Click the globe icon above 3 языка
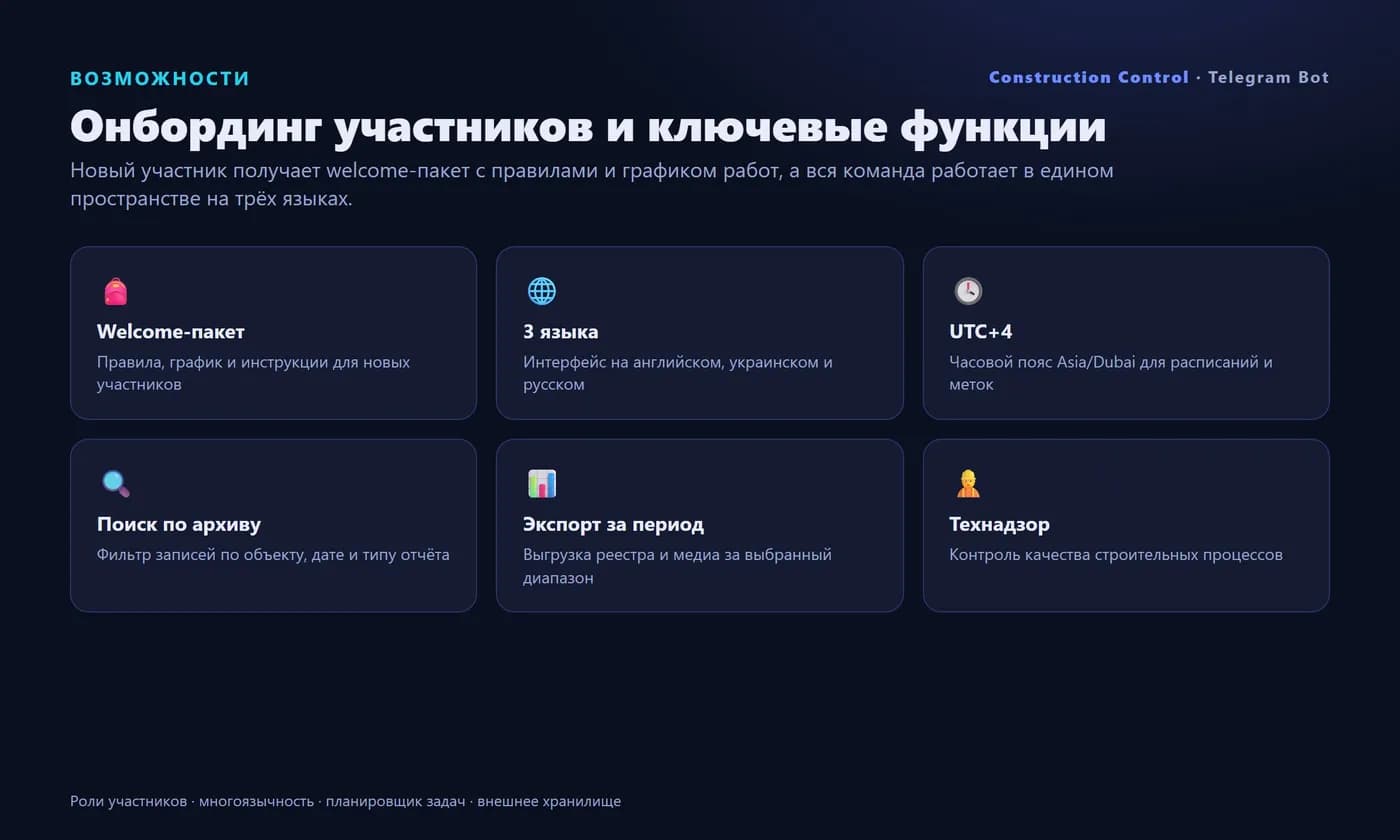The image size is (1400, 840). click(x=542, y=291)
